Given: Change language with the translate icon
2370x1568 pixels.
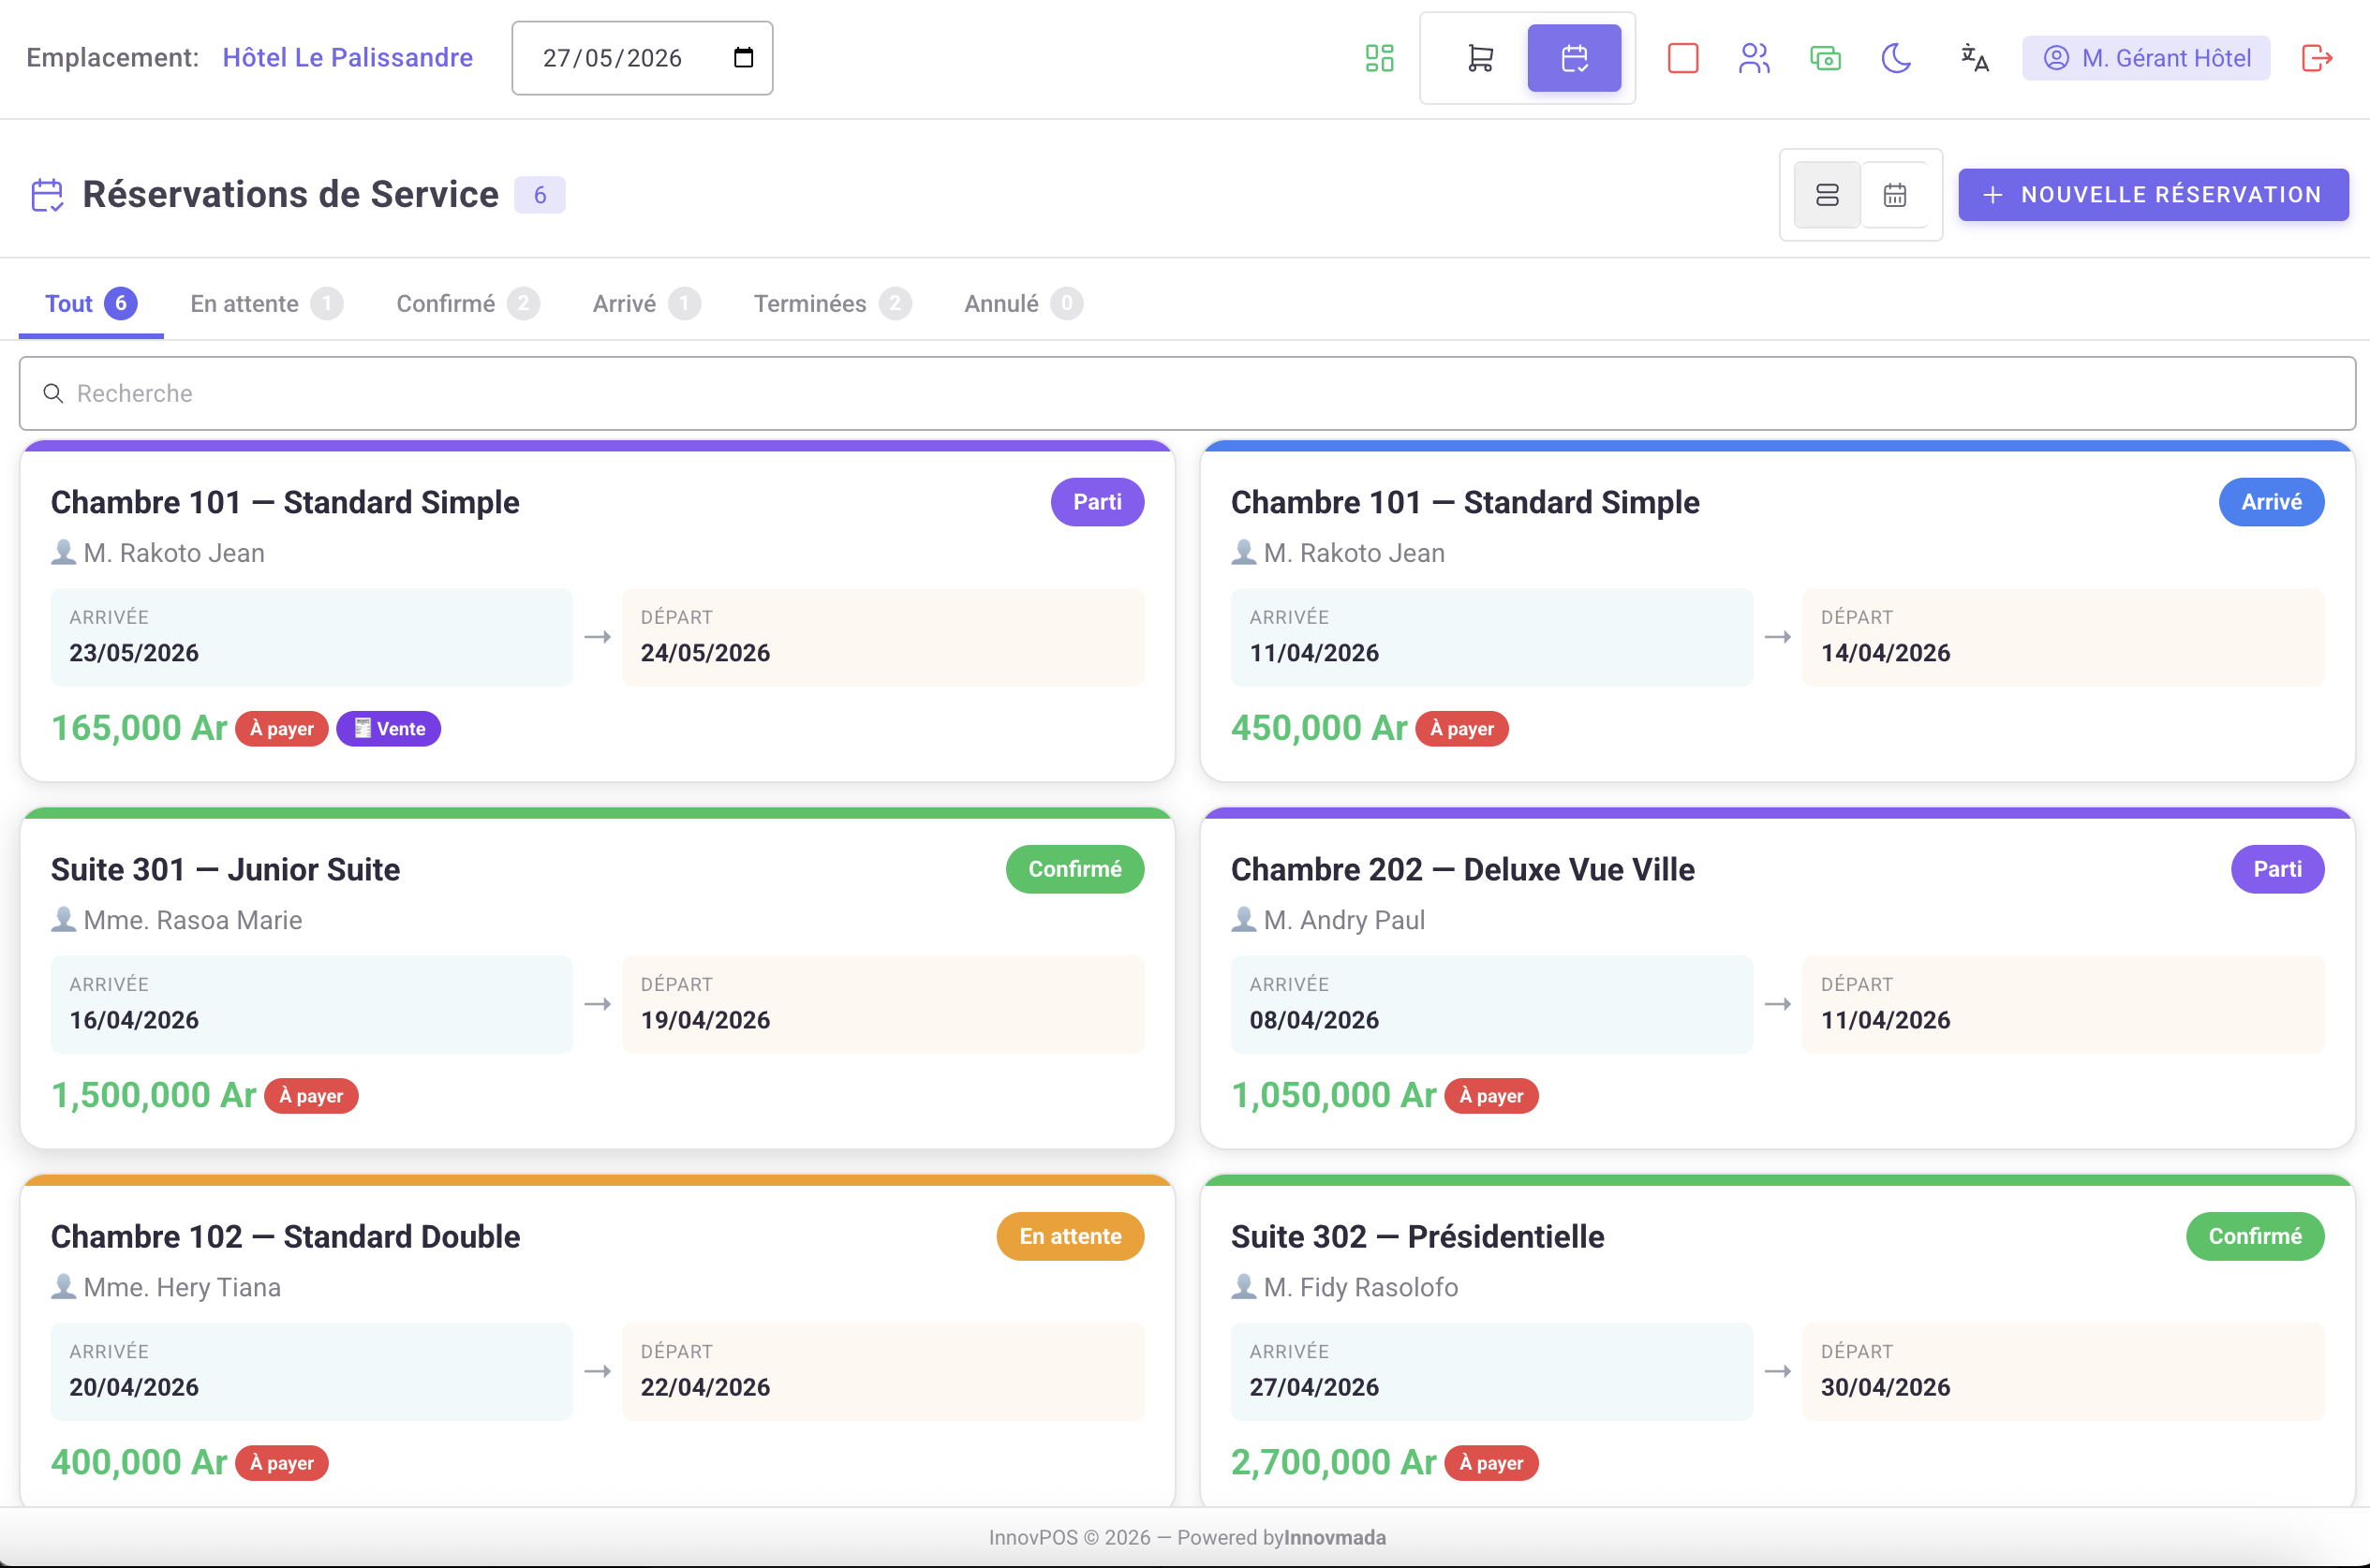Looking at the screenshot, I should (x=1974, y=58).
